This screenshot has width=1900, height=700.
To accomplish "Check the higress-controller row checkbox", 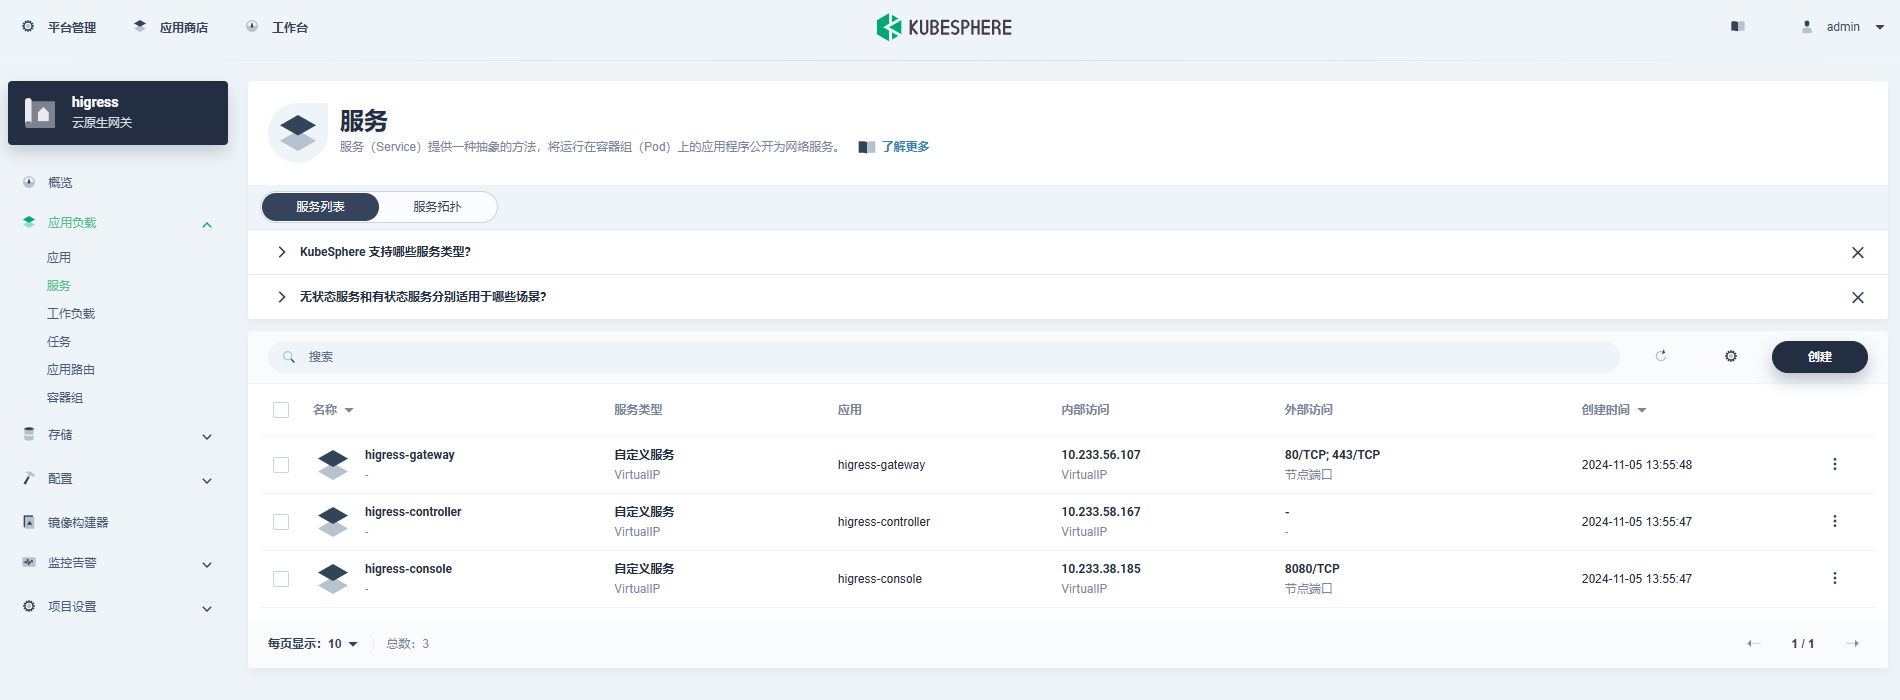I will [x=281, y=522].
